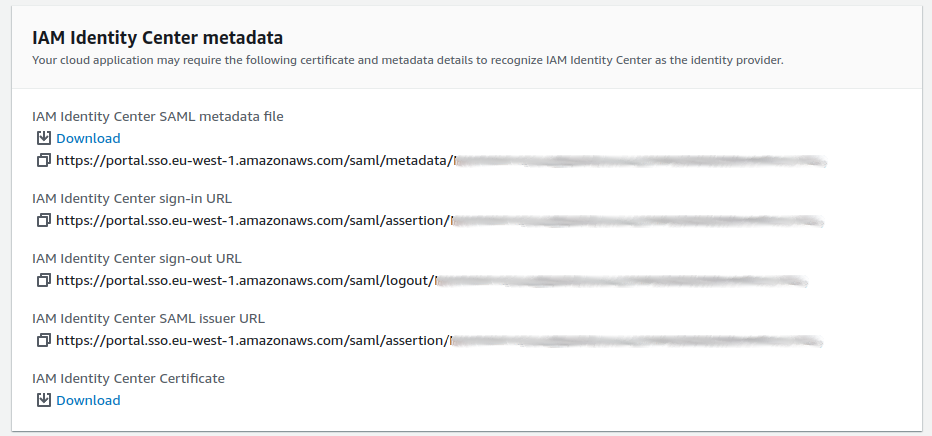Click the 'IAM Identity Center sign-out URL' label

(137, 258)
